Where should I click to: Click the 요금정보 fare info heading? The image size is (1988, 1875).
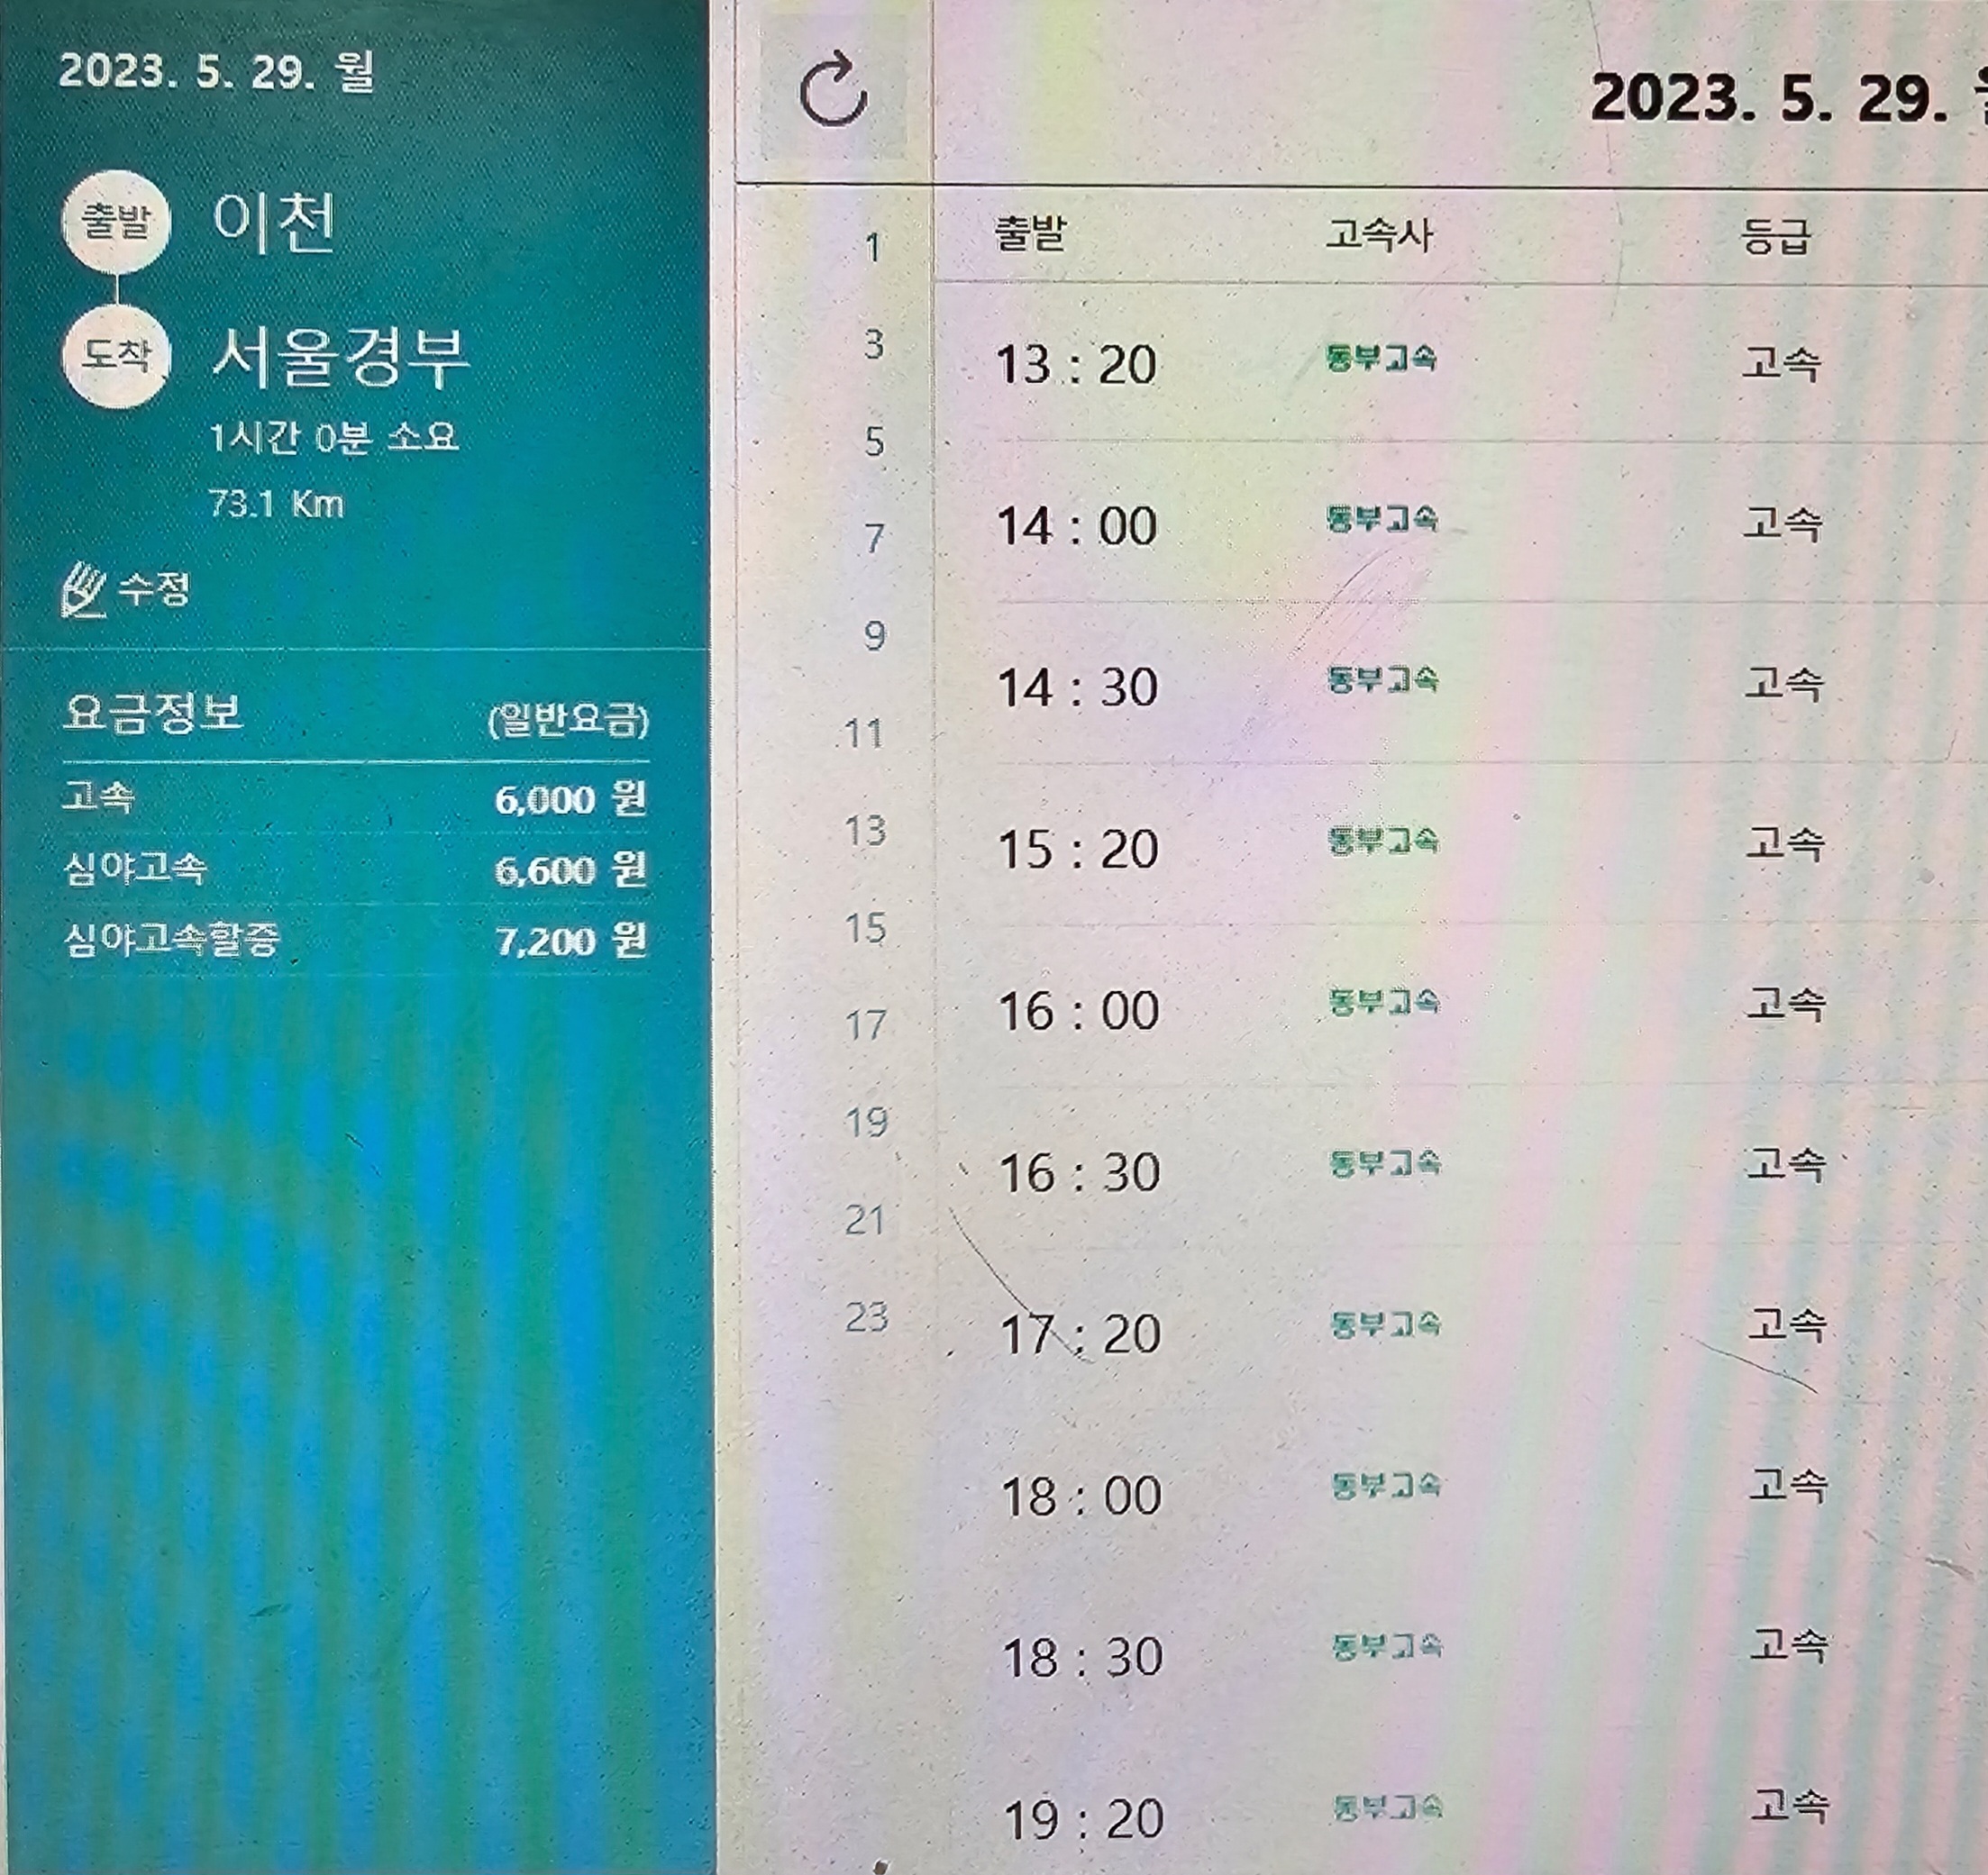[x=152, y=714]
